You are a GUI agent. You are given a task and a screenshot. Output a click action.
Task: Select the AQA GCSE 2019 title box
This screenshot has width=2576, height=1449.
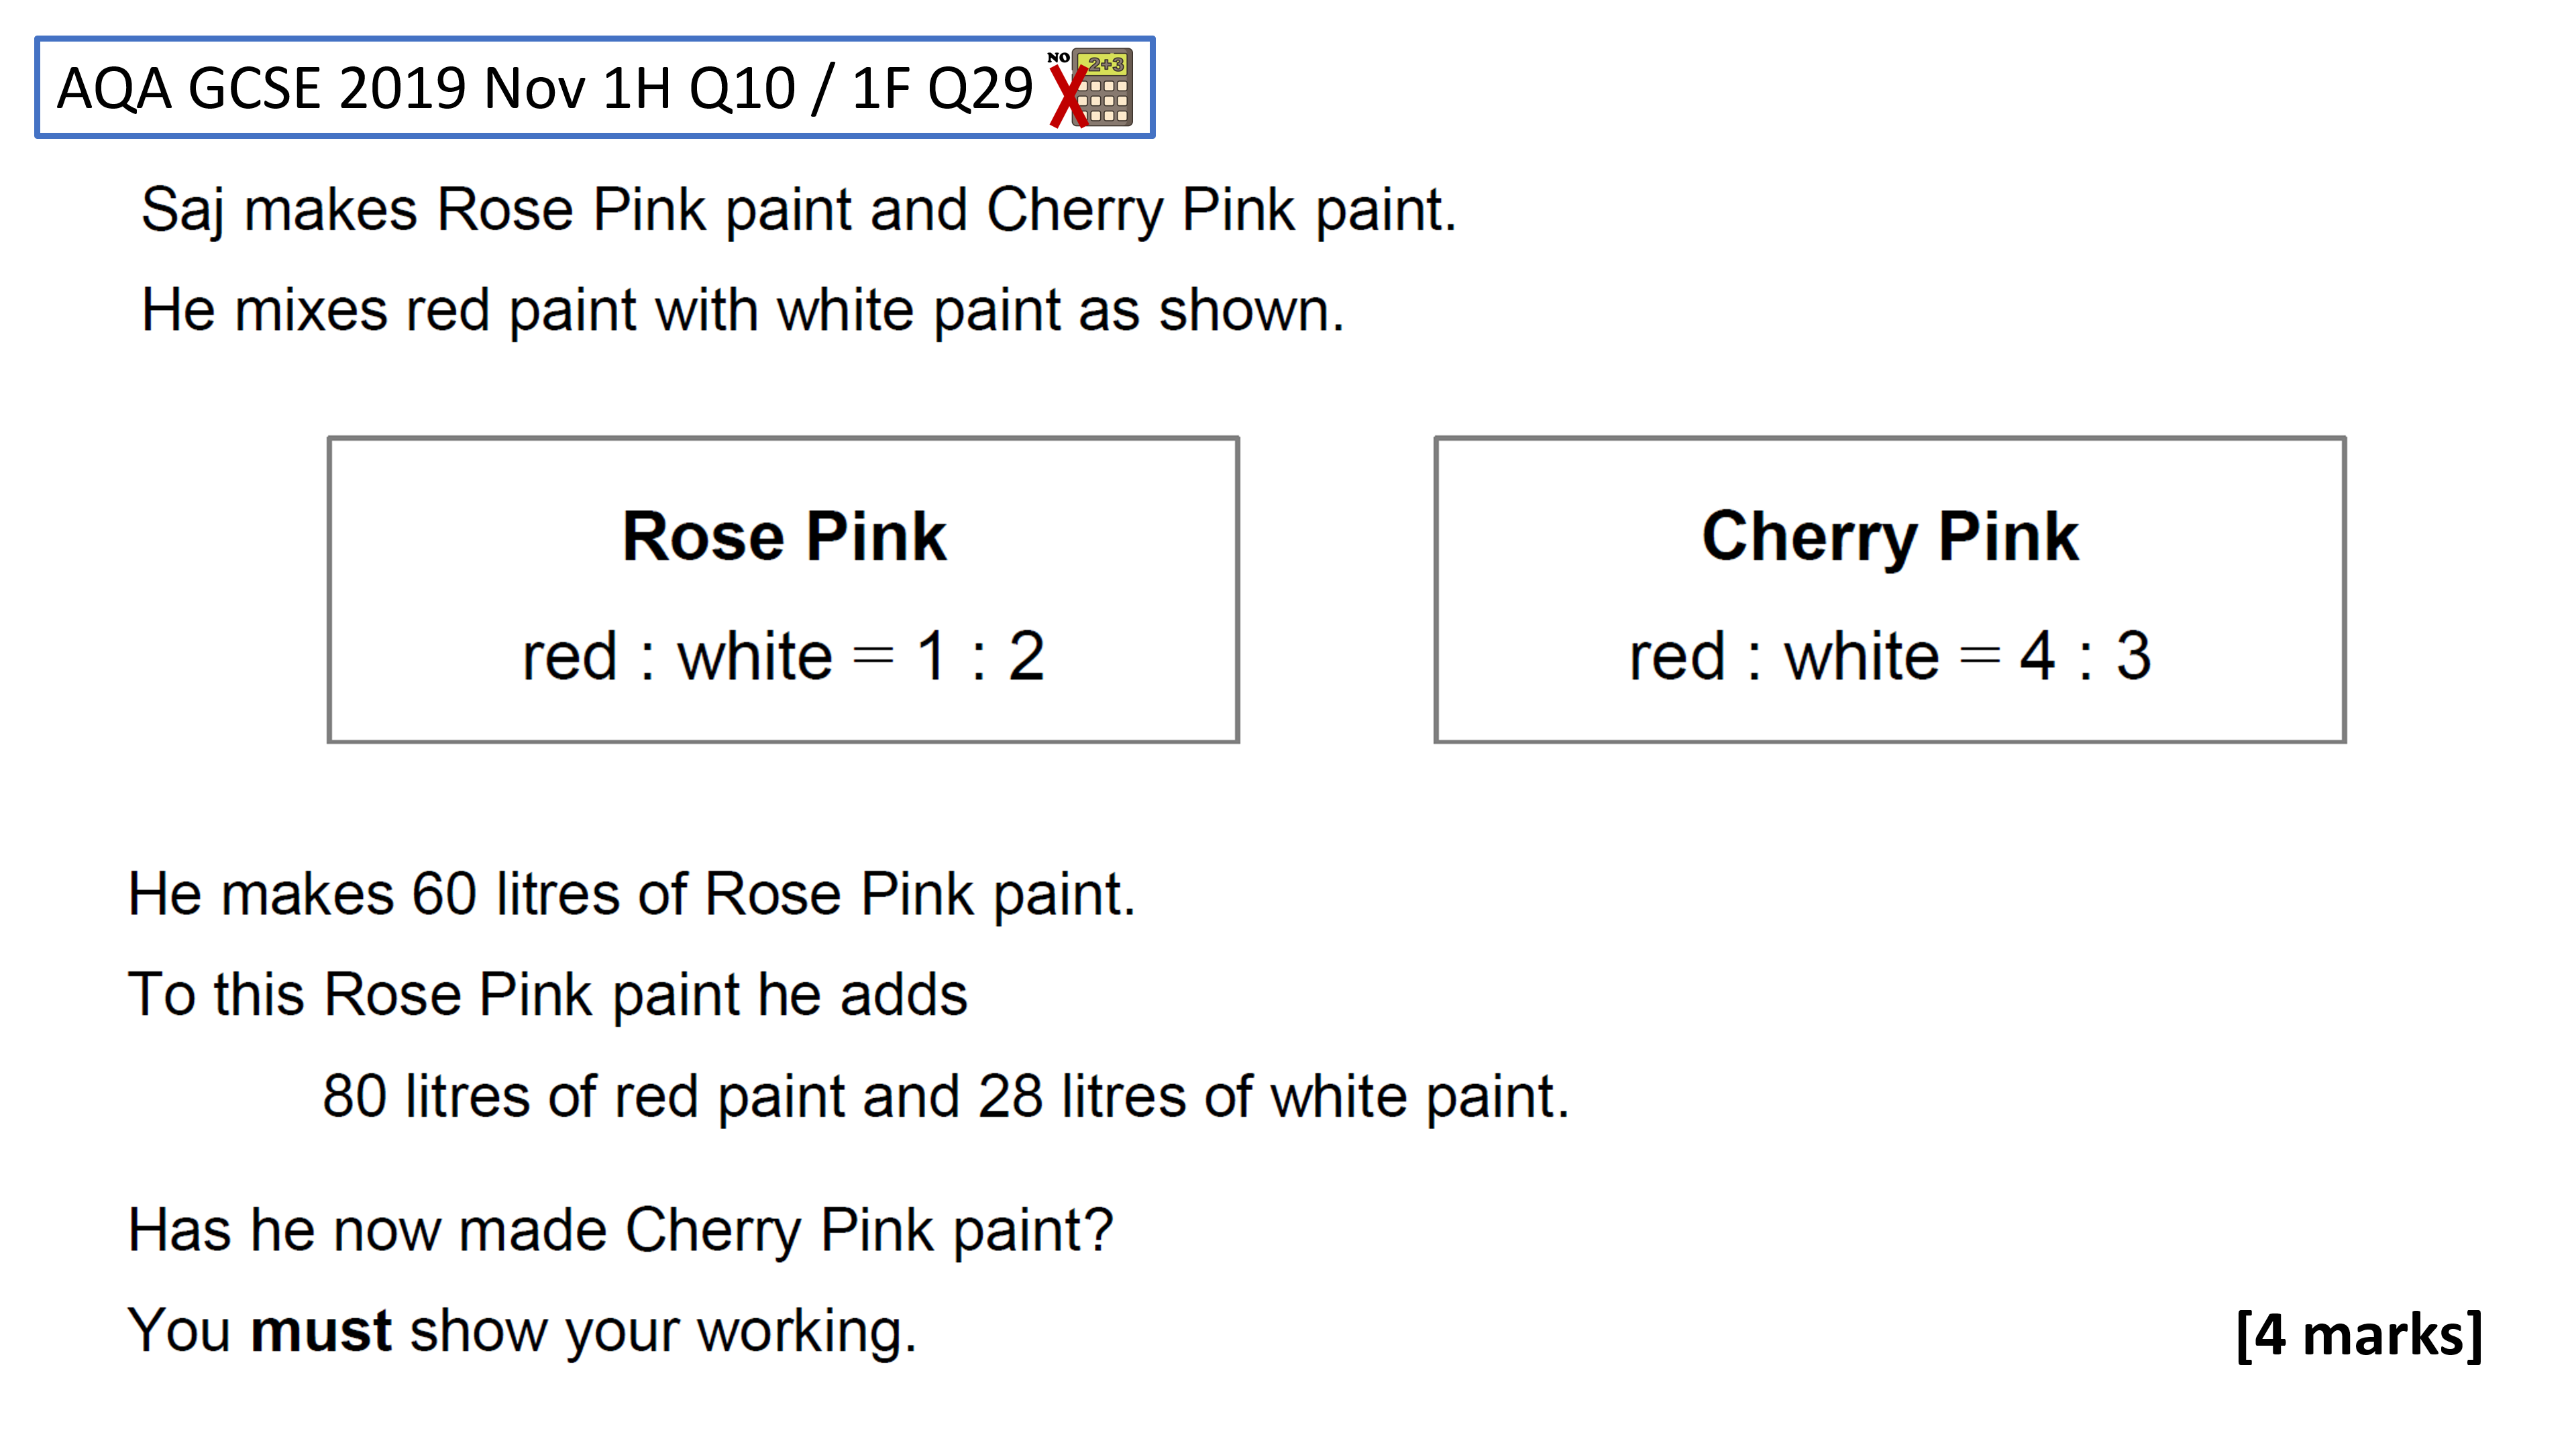(x=595, y=88)
